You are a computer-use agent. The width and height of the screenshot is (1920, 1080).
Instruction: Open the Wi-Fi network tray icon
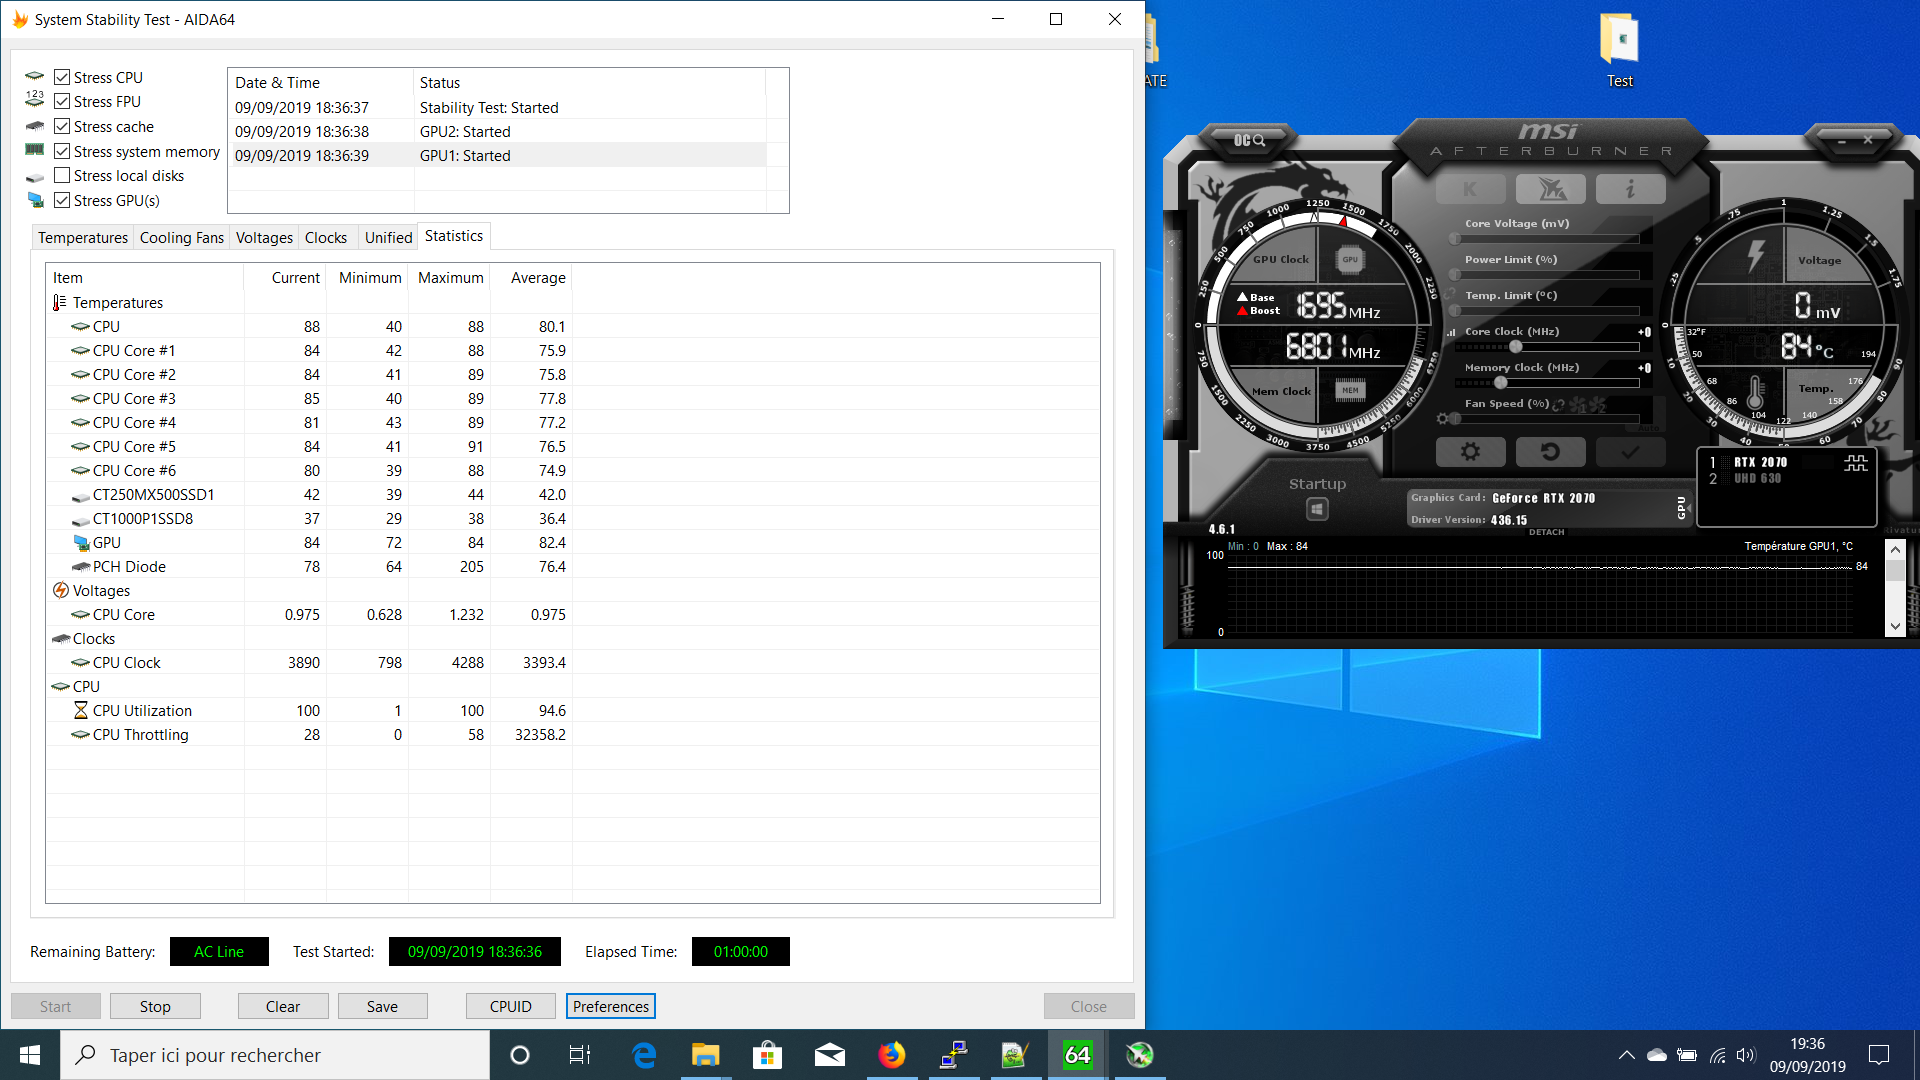pos(1718,1055)
